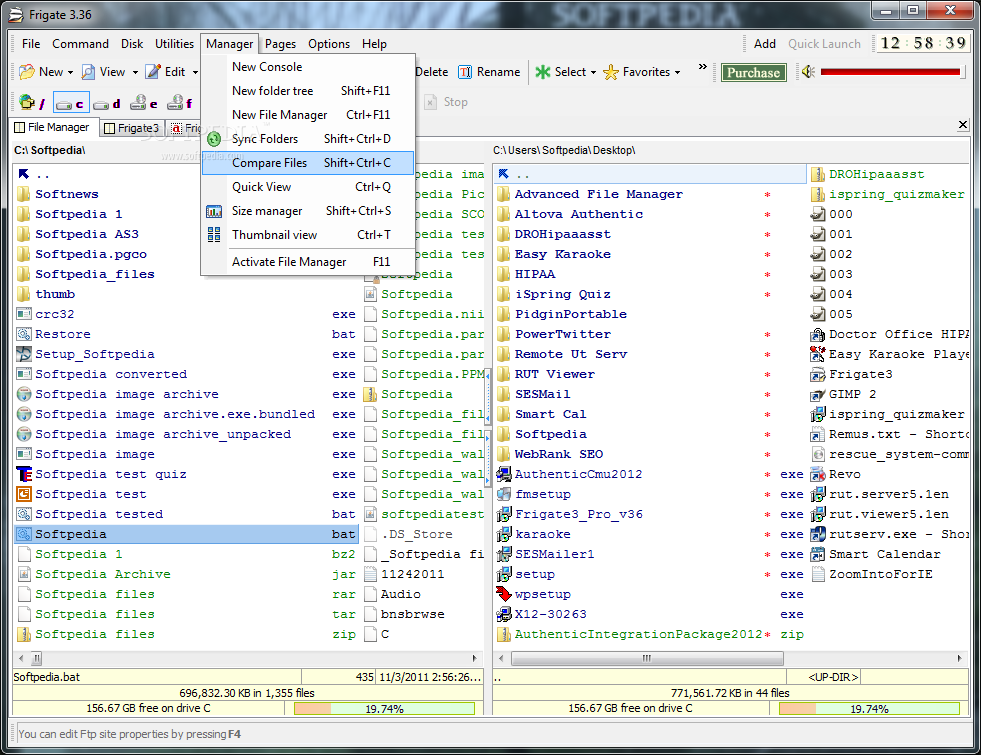The image size is (981, 755).
Task: Click the Rename toolbar icon
Action: (465, 72)
